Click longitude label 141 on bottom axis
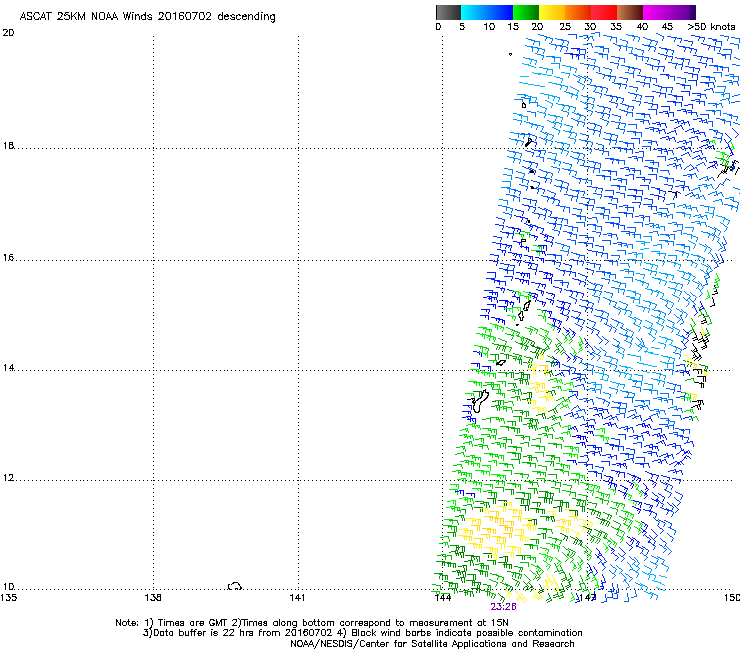Viewport: 740px width, 650px height. [298, 598]
